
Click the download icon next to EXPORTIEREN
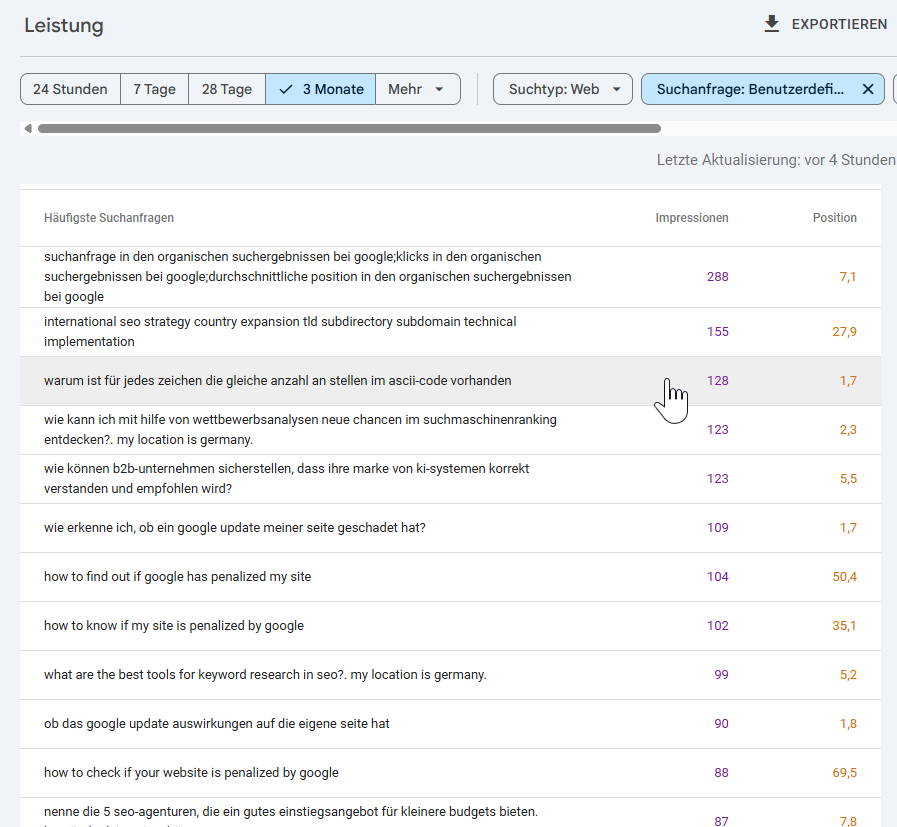[771, 24]
